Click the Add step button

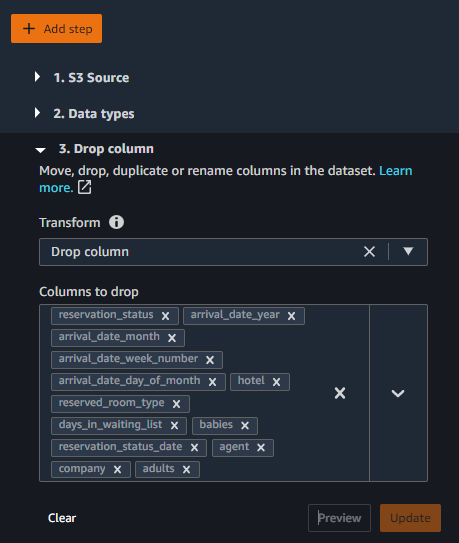coord(56,29)
